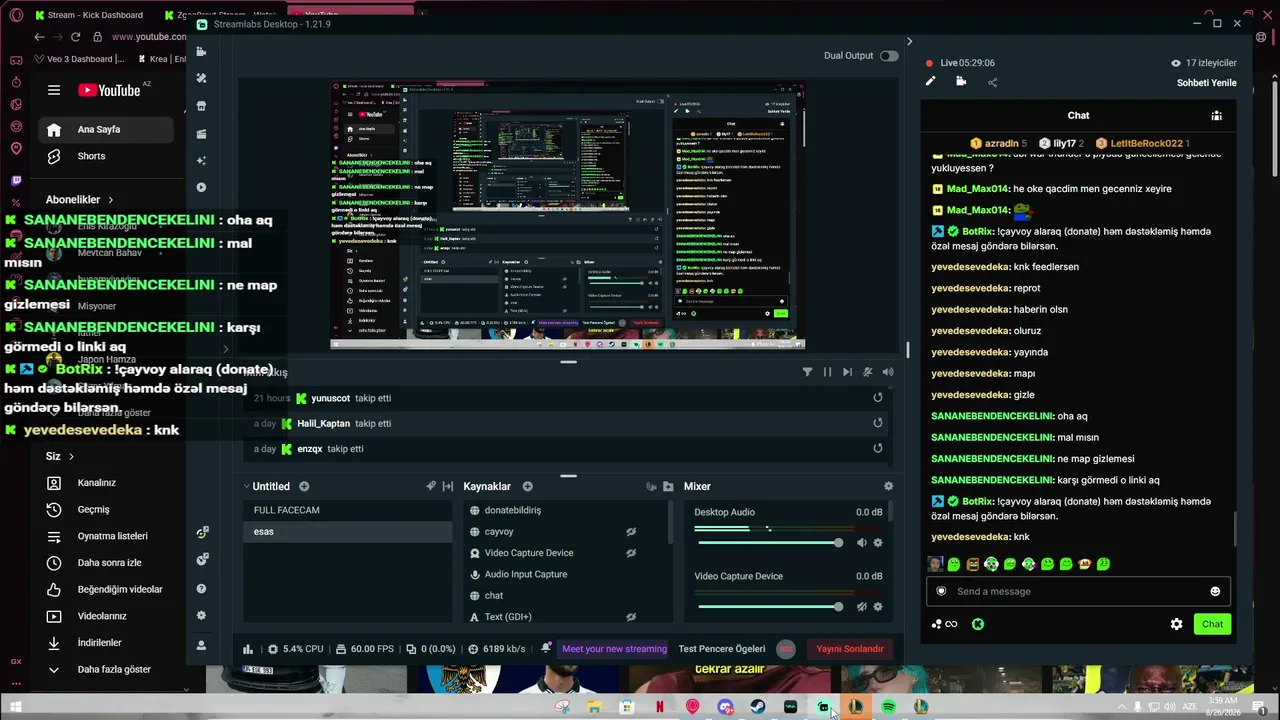Toggle visibility of Text (GDI+) source
Viewport: 1280px width, 720px height.
tap(631, 617)
